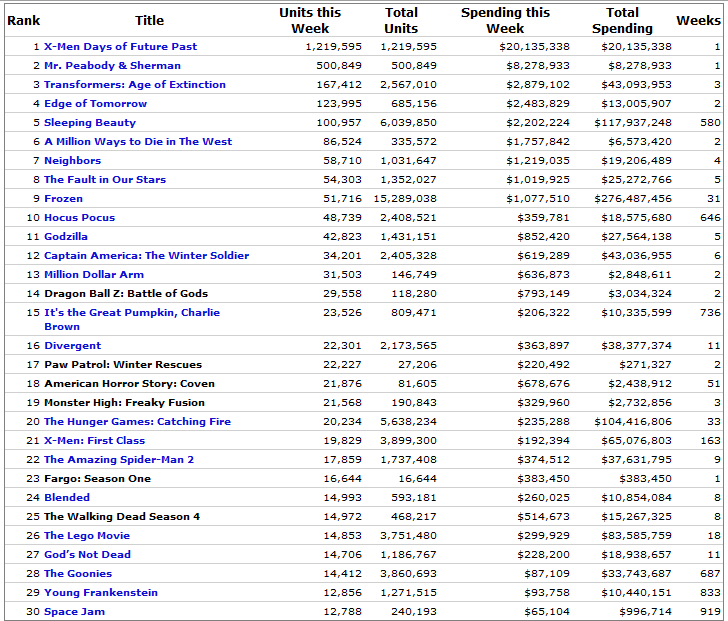This screenshot has height=621, width=728.
Task: Open the Divergent title link
Action: coord(72,346)
